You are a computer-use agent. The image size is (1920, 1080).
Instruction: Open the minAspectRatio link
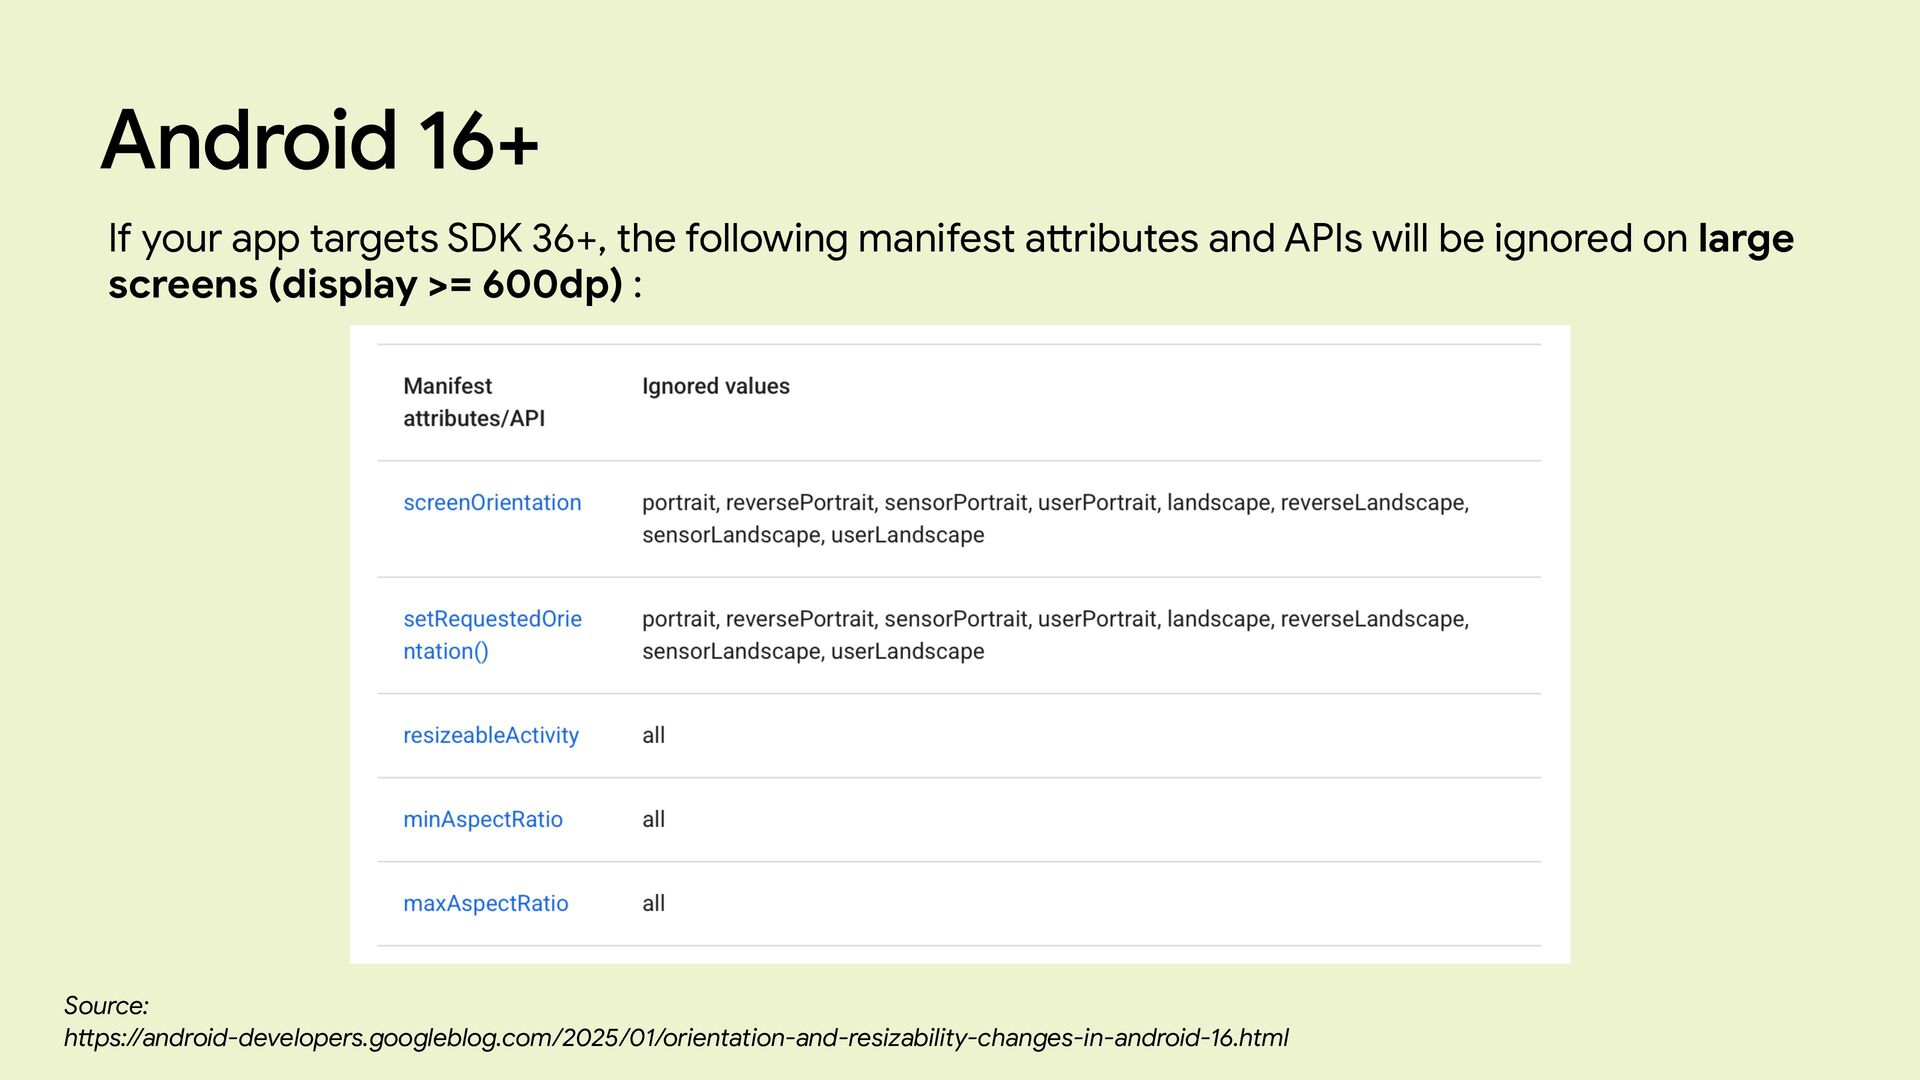click(482, 820)
